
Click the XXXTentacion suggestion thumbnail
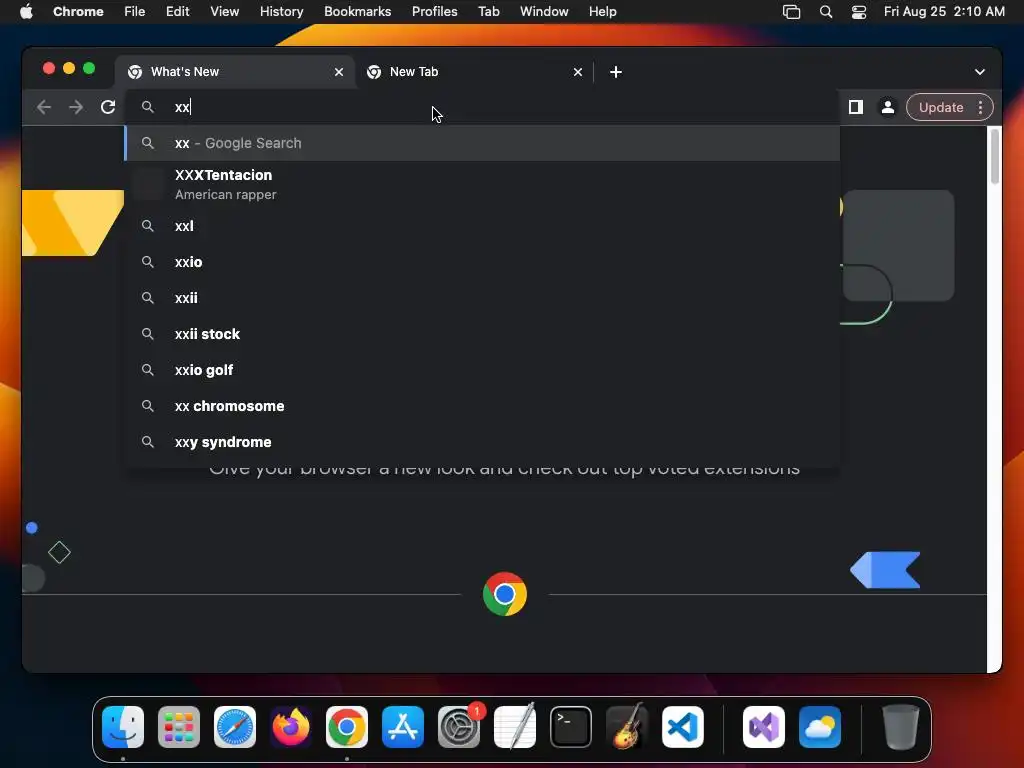(x=148, y=184)
